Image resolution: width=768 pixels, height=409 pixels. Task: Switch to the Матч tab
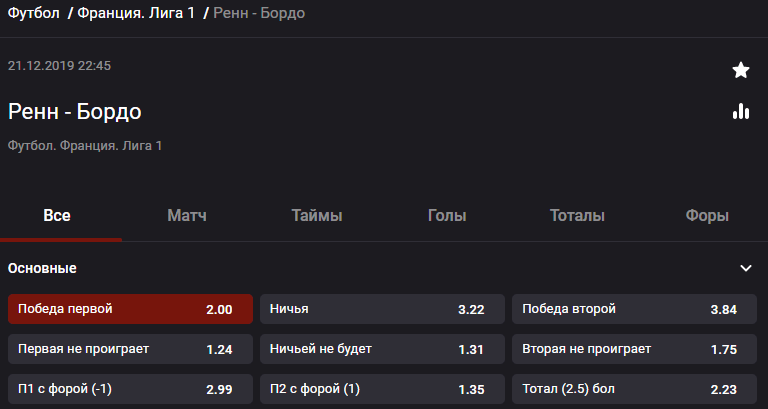187,216
